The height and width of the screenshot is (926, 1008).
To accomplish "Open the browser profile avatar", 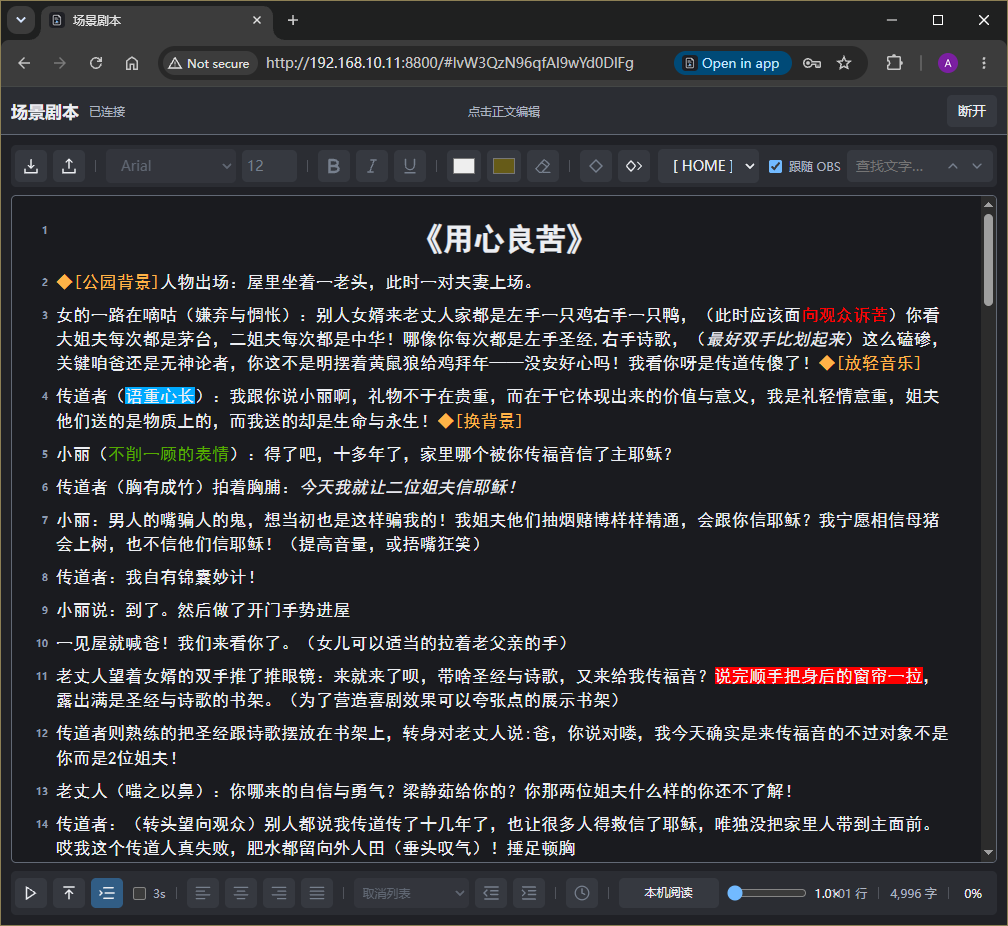I will (x=948, y=63).
